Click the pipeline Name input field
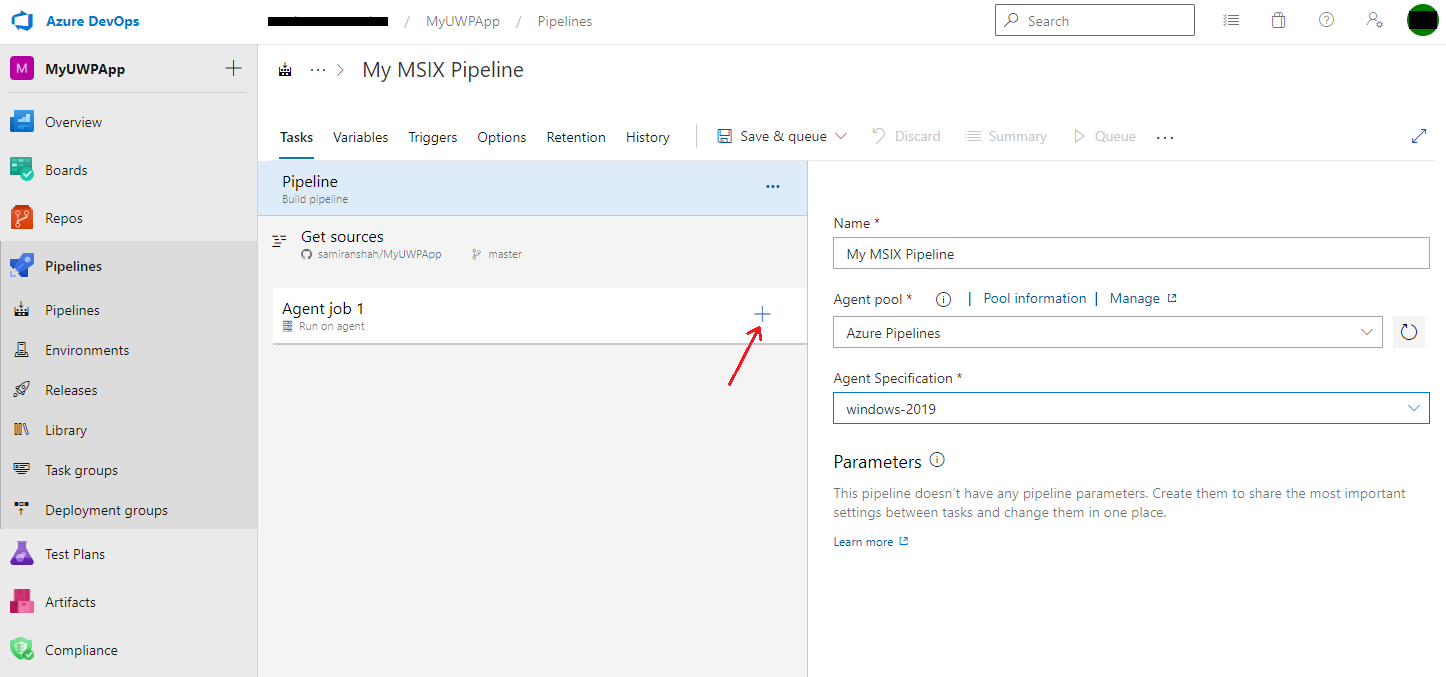 point(1131,253)
